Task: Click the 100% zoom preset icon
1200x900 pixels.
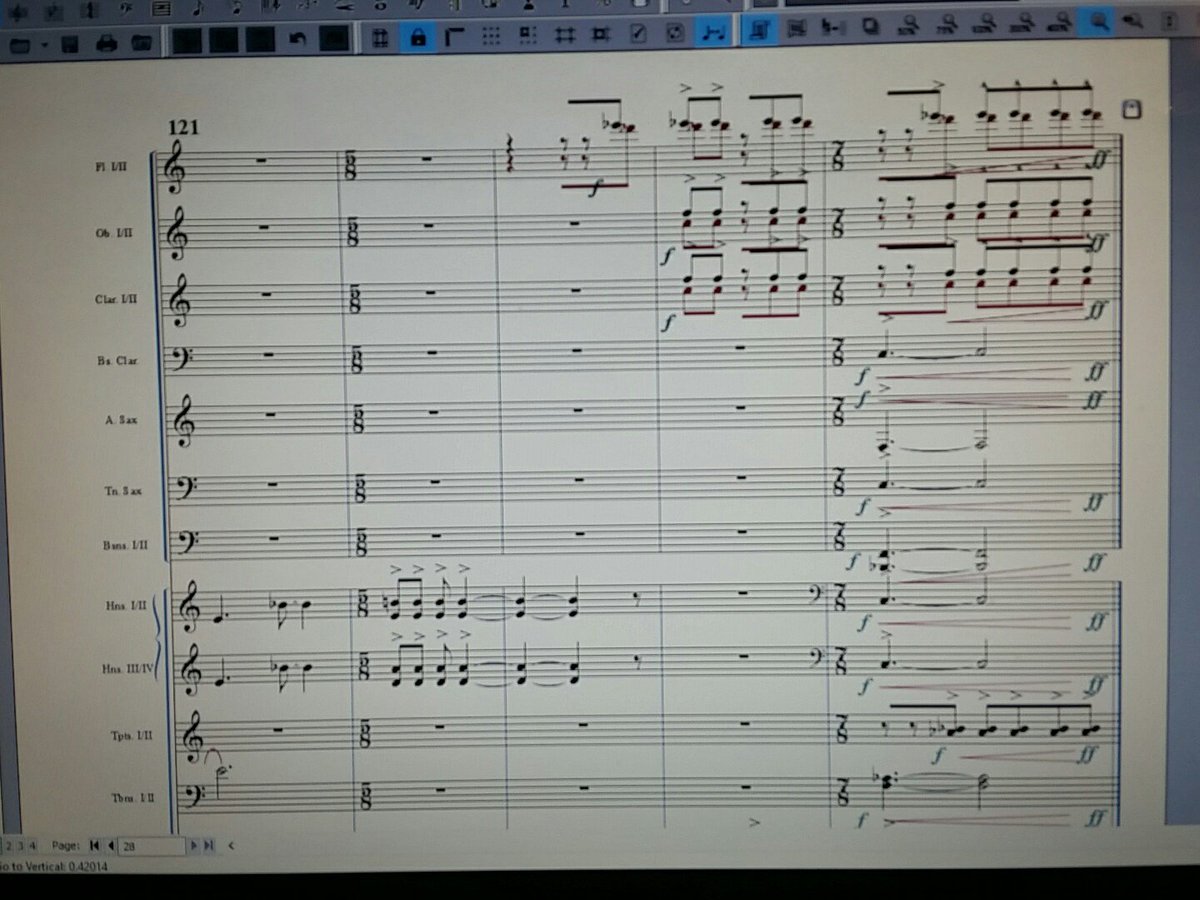Action: click(x=984, y=26)
